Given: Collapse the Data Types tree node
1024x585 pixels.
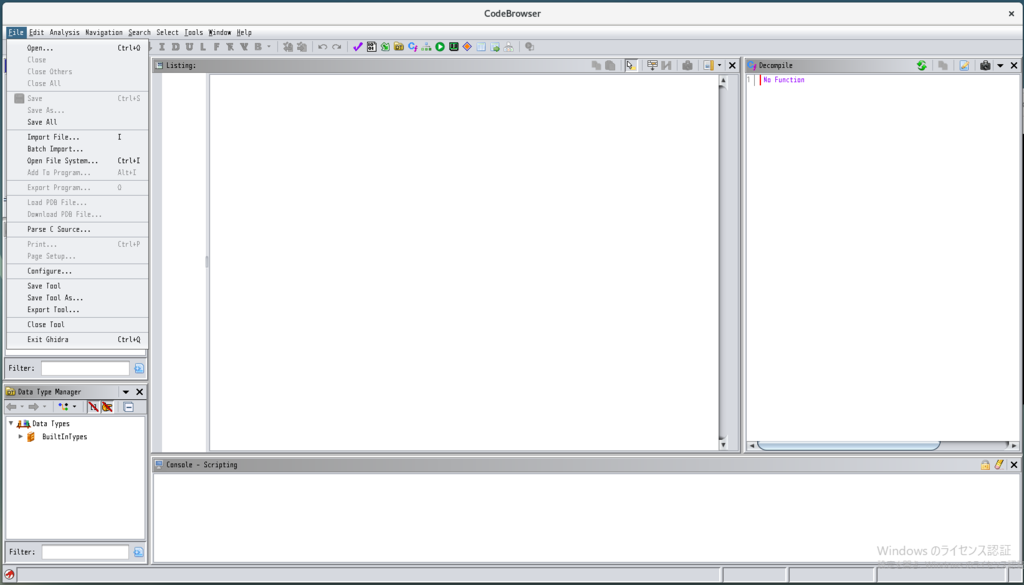Looking at the screenshot, I should 11,423.
